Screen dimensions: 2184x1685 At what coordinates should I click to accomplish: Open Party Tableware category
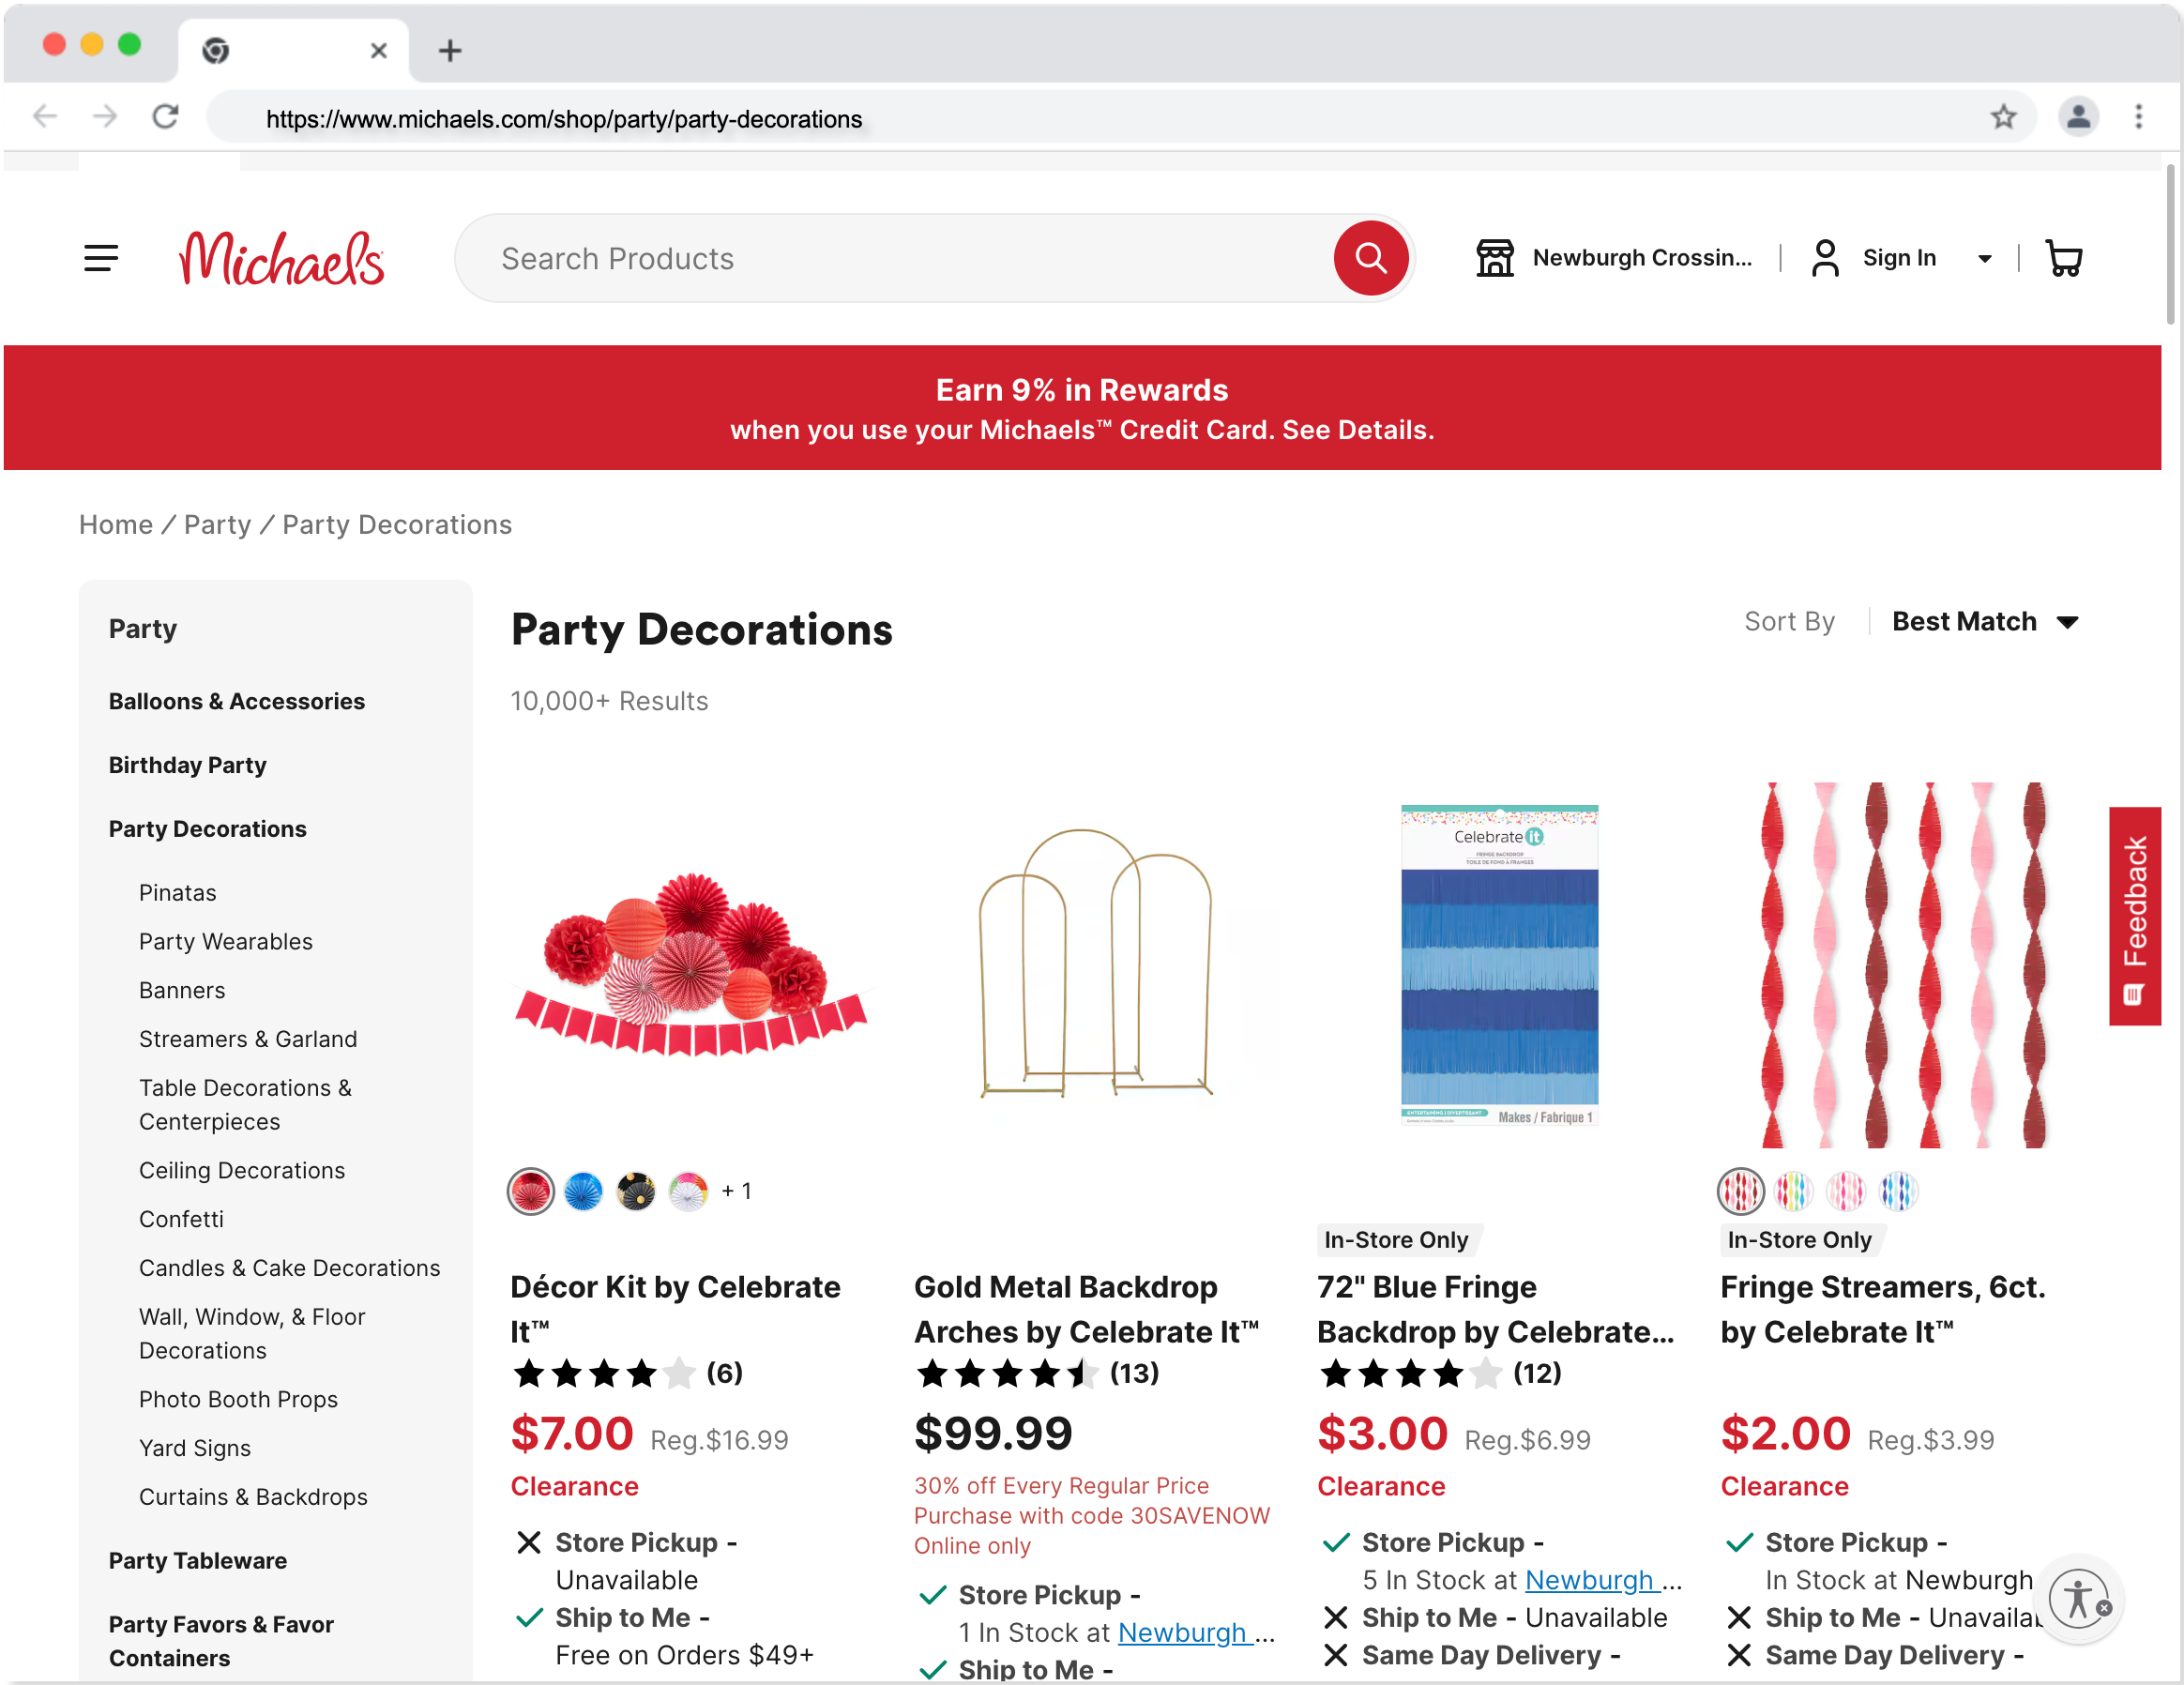(x=198, y=1560)
